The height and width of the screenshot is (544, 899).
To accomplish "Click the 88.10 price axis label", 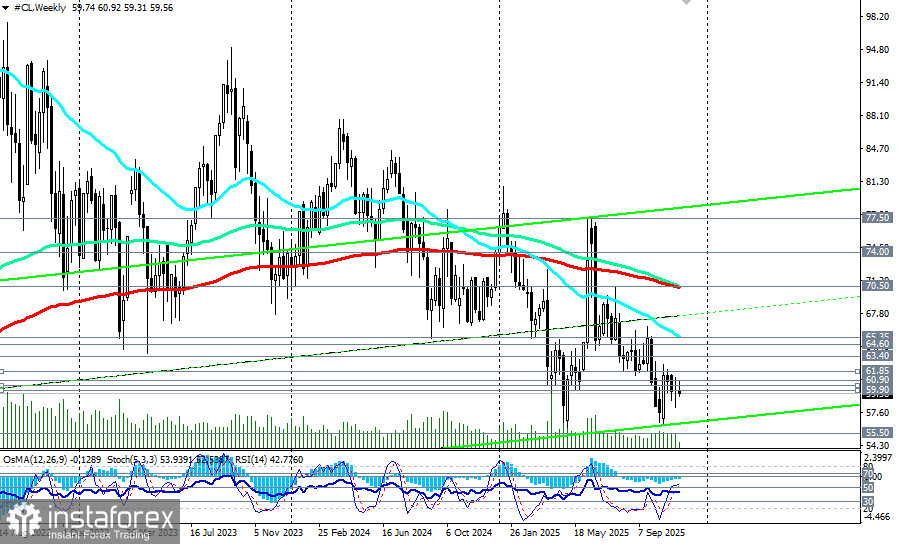I will pos(877,116).
